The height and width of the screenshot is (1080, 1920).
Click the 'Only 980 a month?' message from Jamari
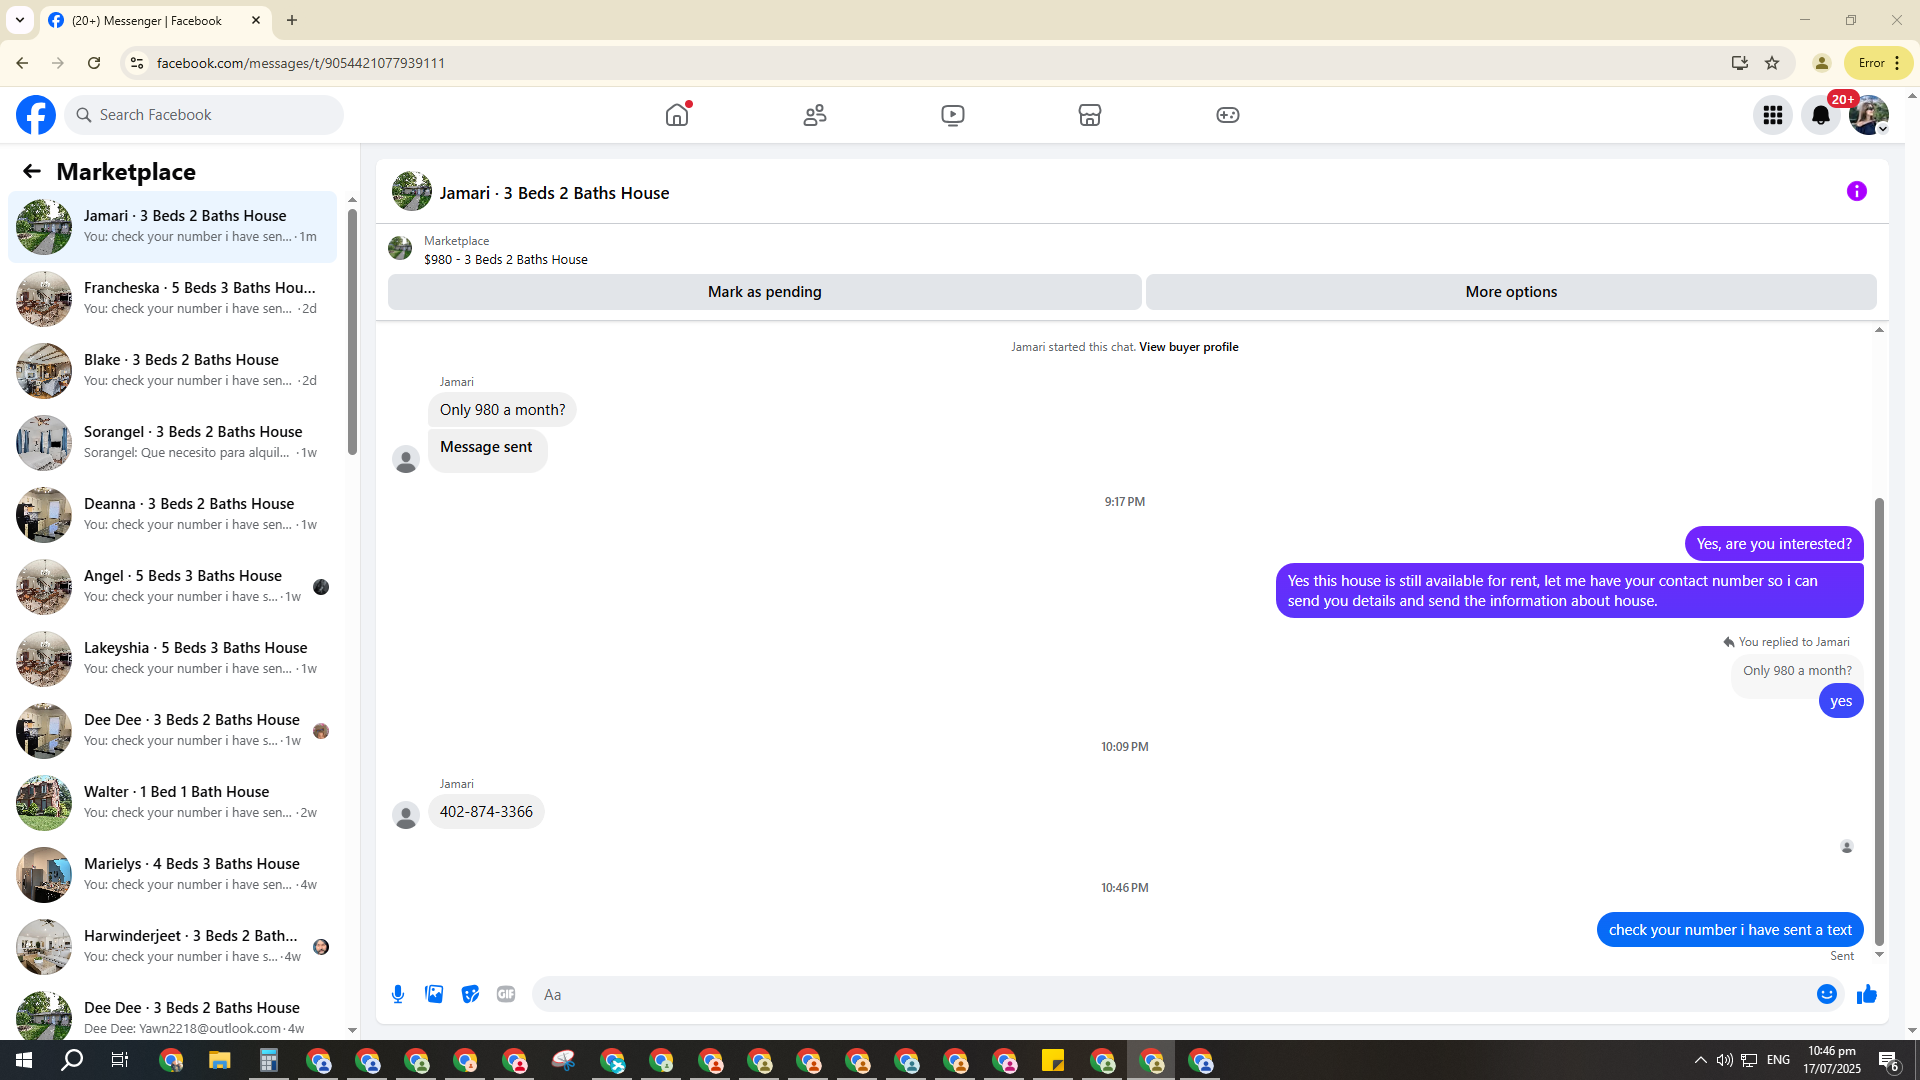coord(502,410)
